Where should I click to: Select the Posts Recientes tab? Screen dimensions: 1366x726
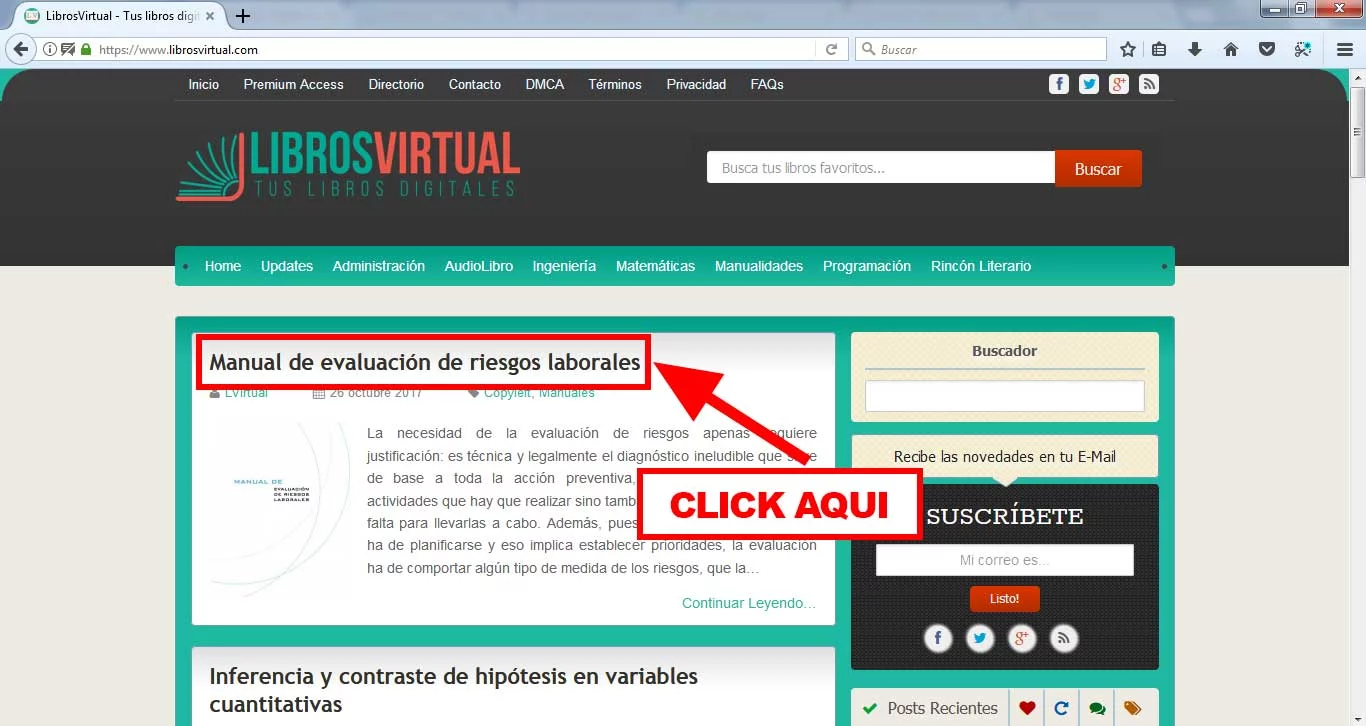click(930, 708)
